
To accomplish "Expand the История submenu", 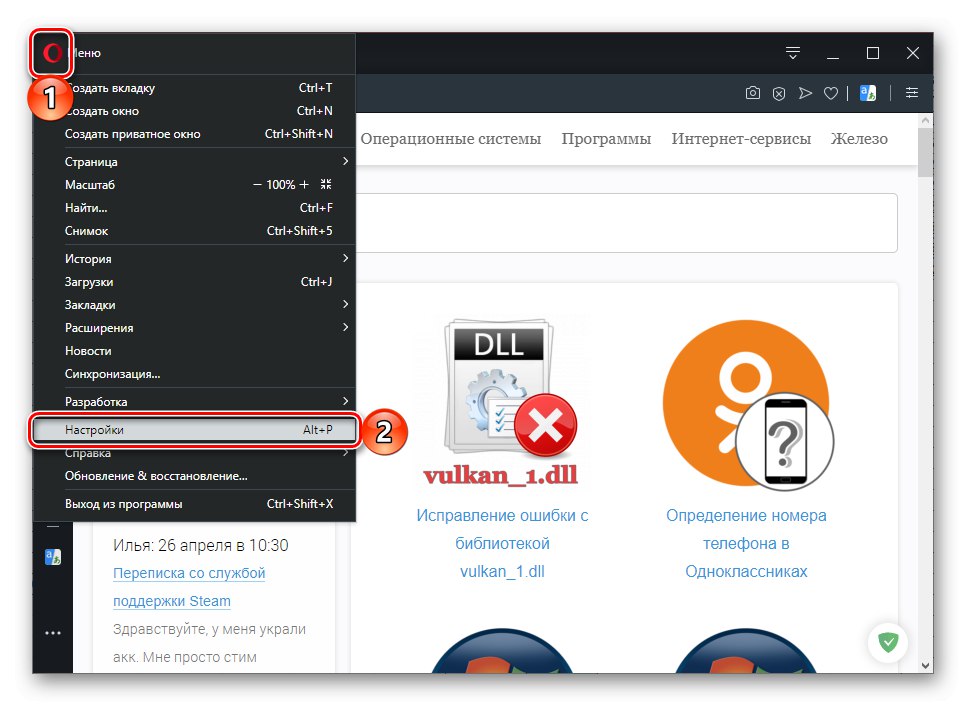I will 194,259.
